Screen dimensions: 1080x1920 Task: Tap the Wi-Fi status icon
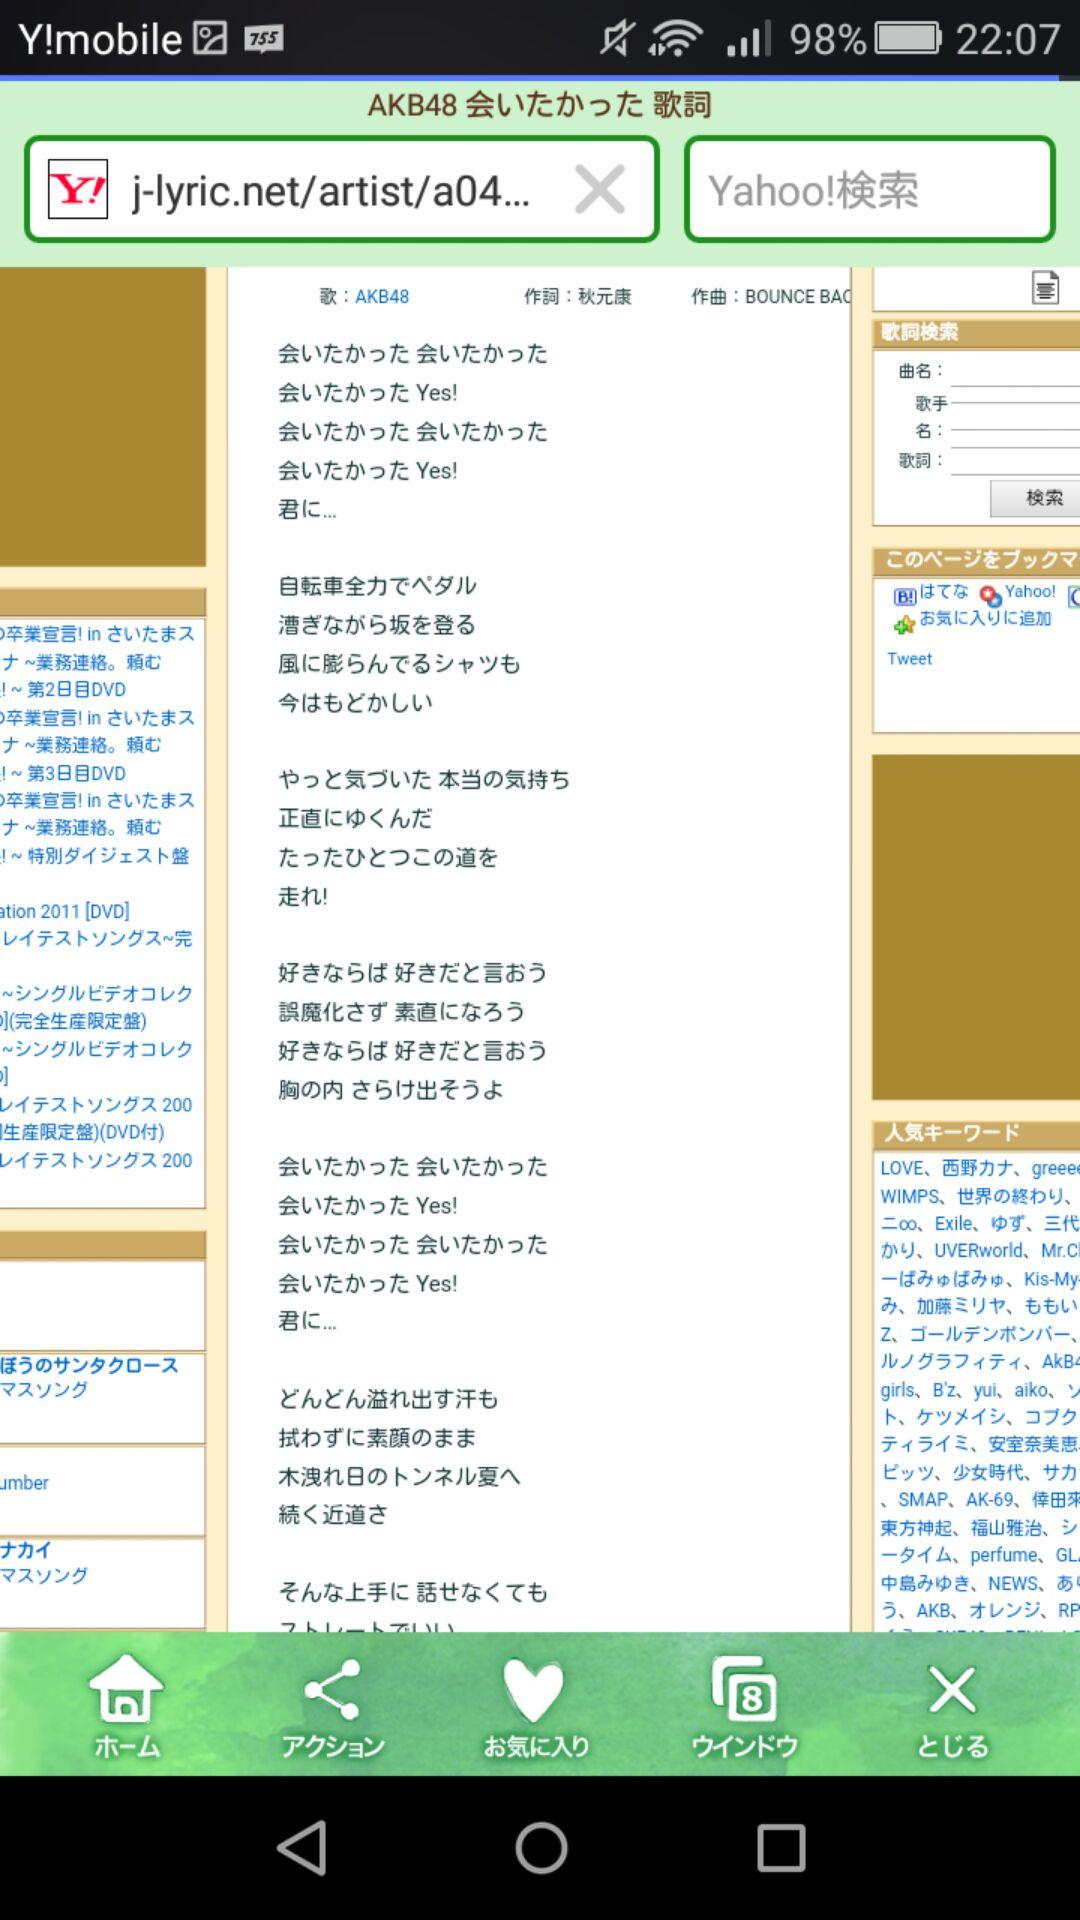pyautogui.click(x=675, y=38)
